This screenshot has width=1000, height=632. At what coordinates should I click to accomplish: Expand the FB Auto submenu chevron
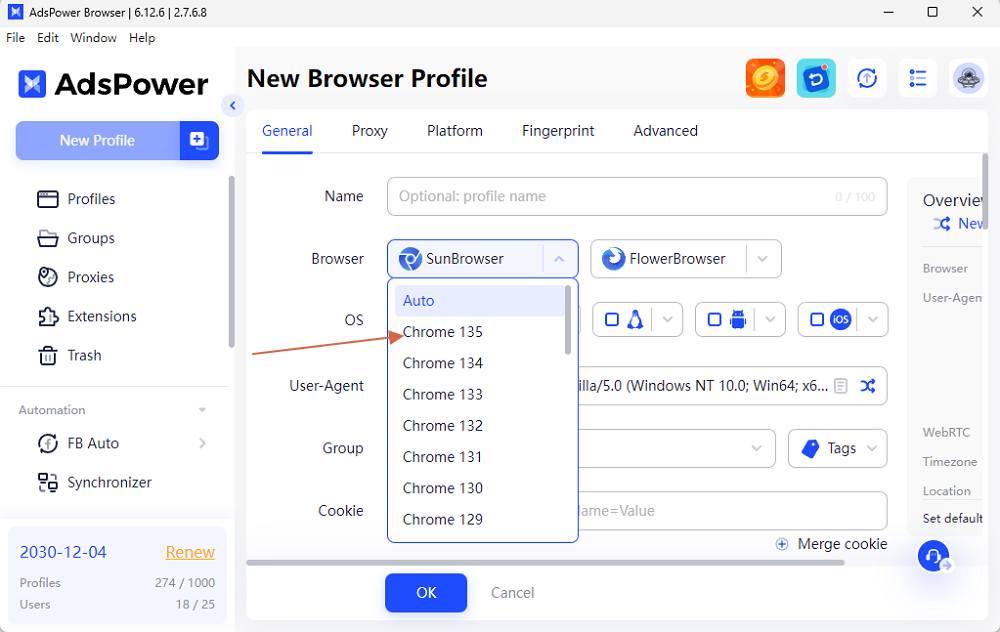pos(202,443)
